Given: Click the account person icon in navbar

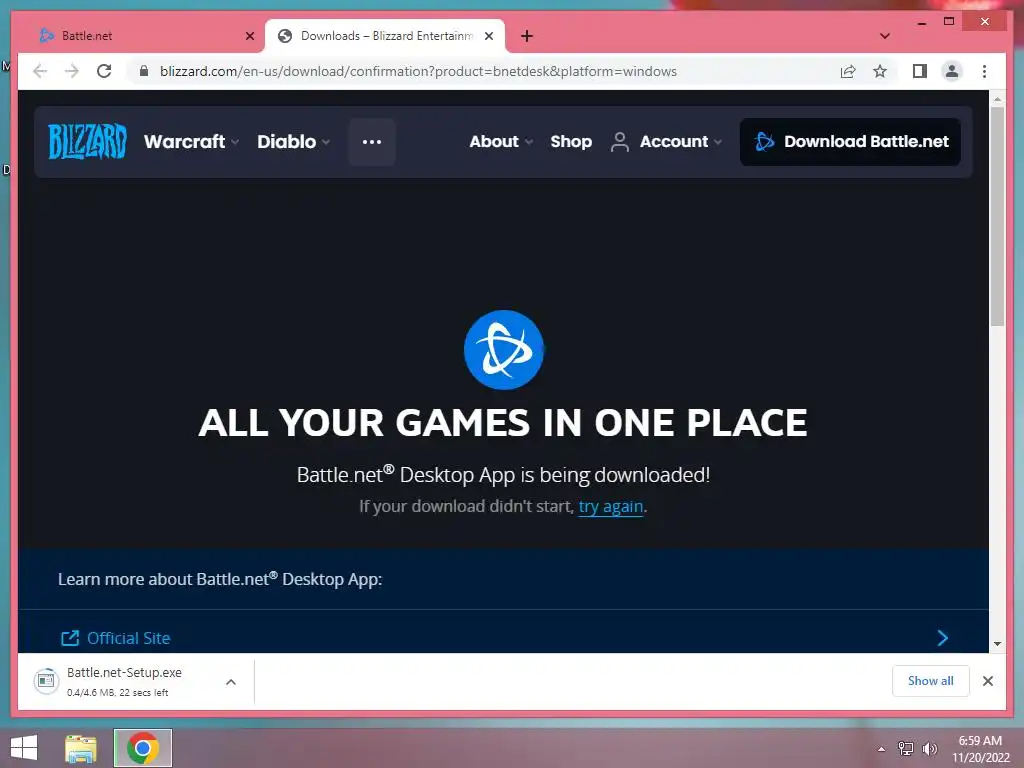Looking at the screenshot, I should pos(620,142).
